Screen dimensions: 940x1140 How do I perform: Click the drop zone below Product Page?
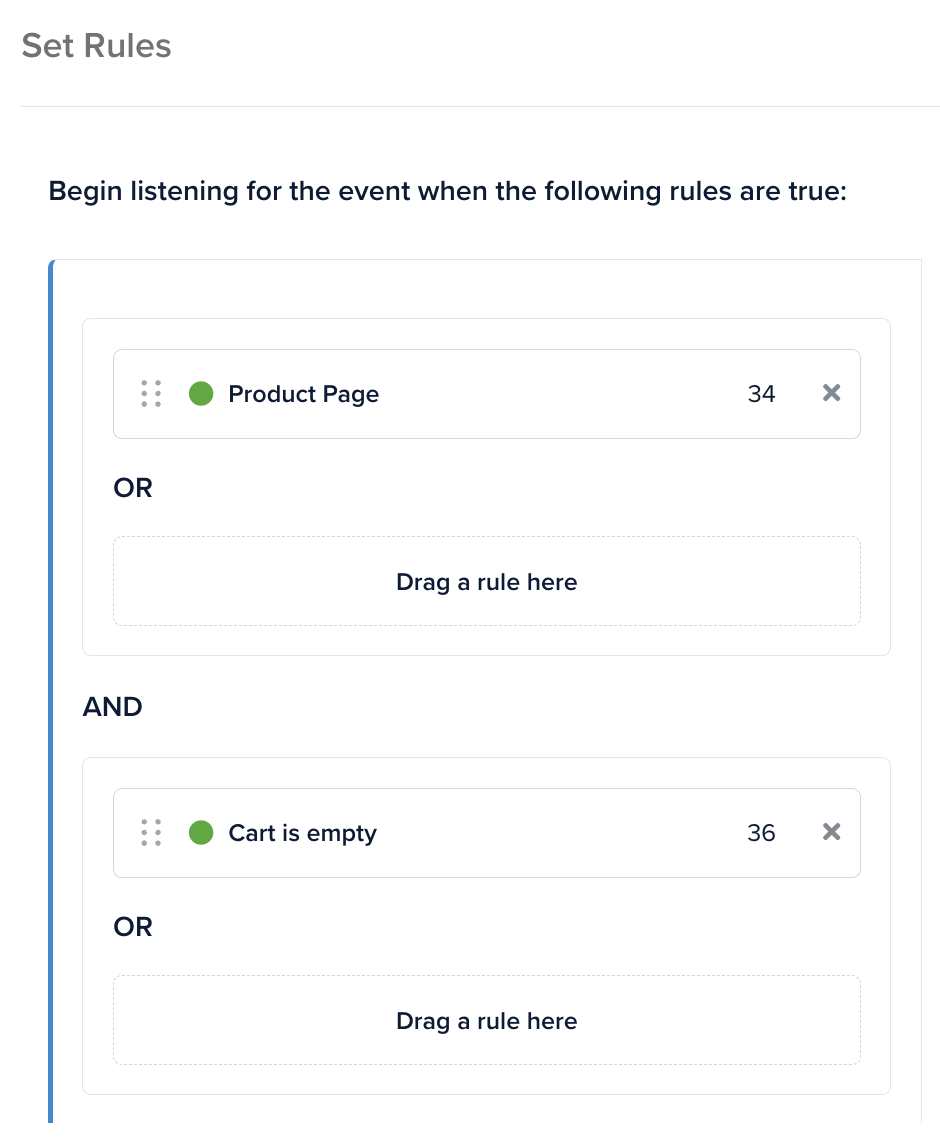(486, 581)
